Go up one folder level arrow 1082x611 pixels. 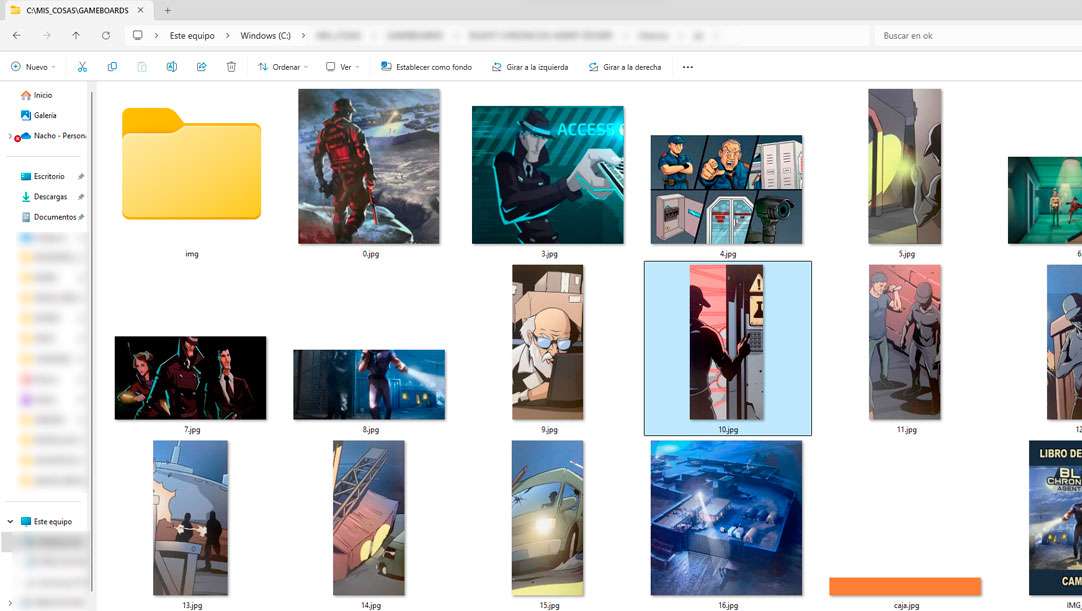pos(76,35)
